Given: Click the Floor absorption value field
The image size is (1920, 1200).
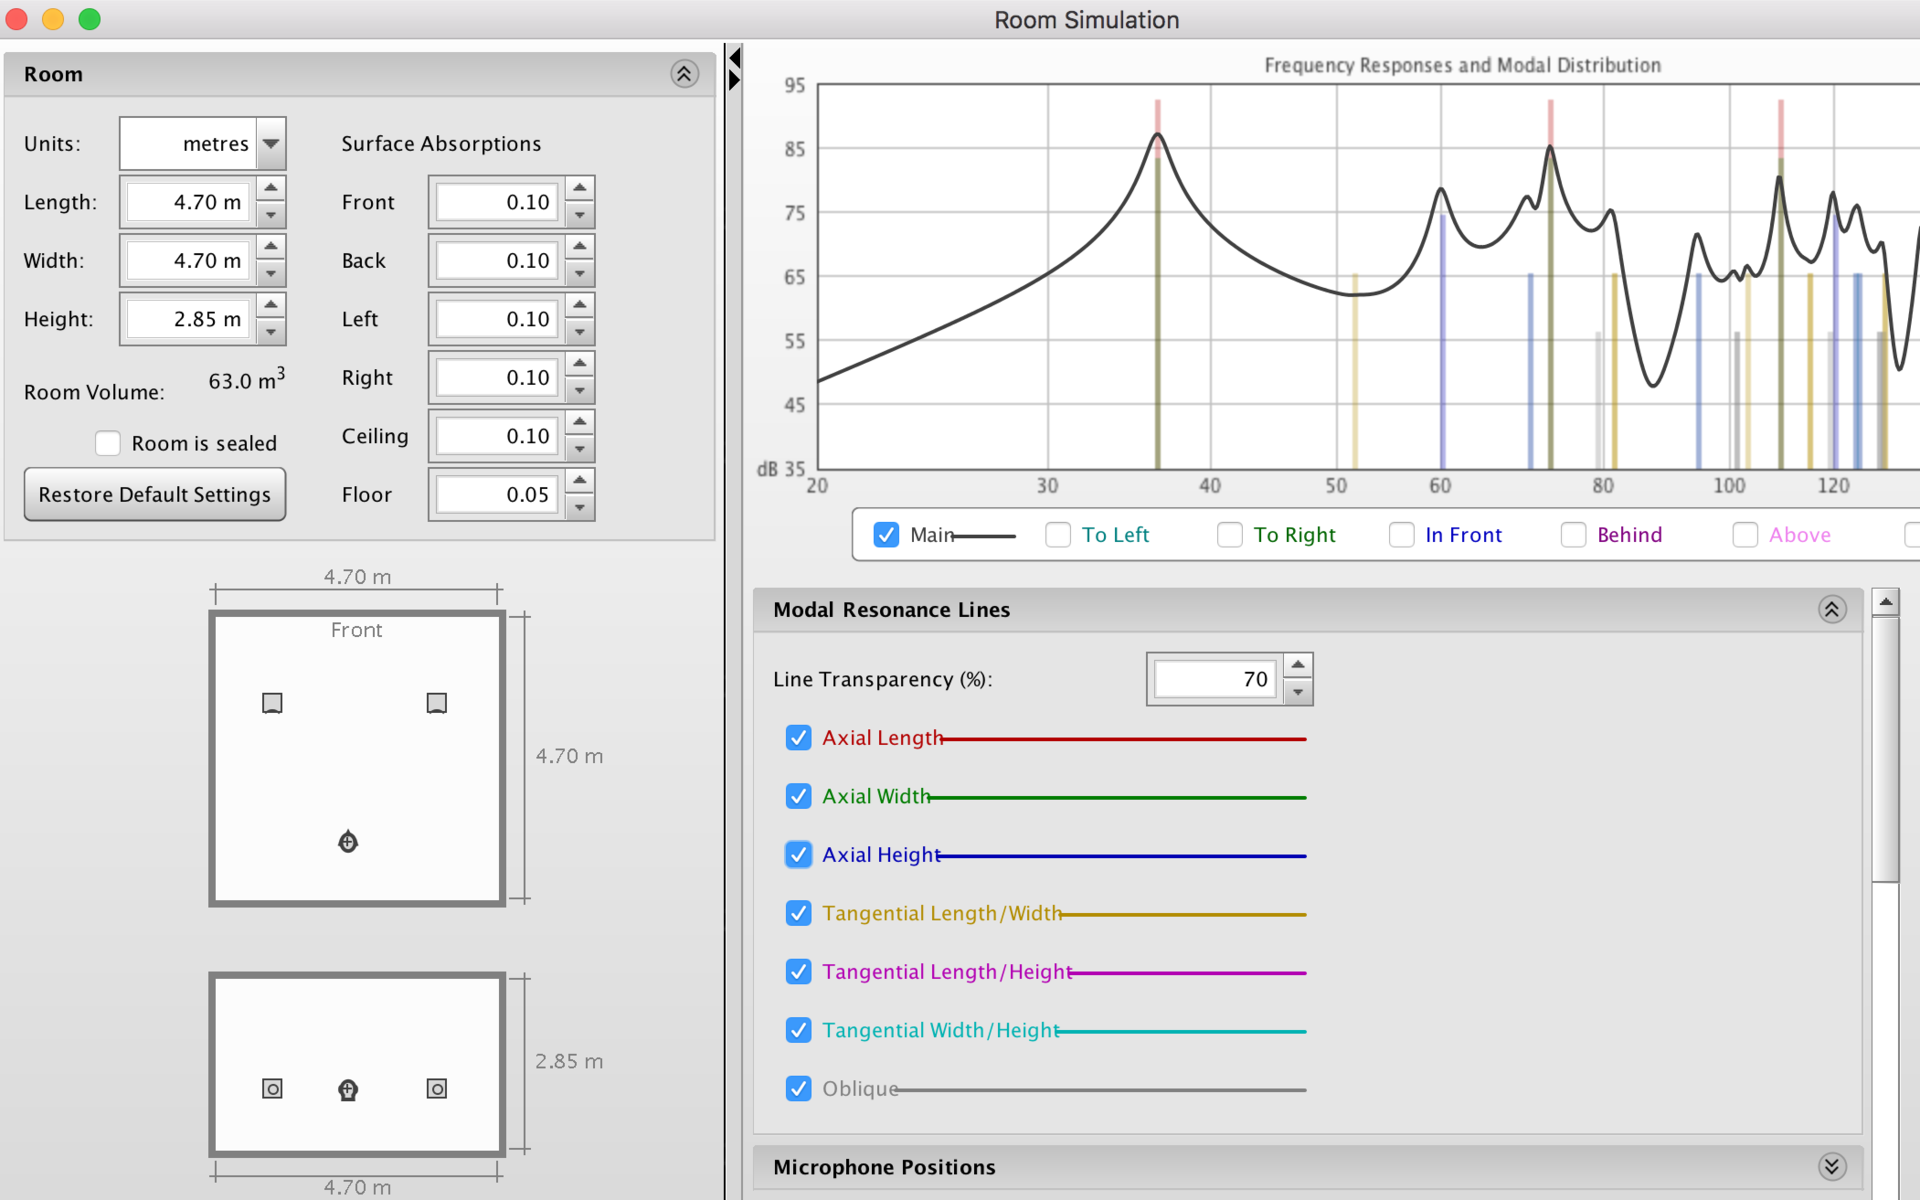Looking at the screenshot, I should point(496,495).
